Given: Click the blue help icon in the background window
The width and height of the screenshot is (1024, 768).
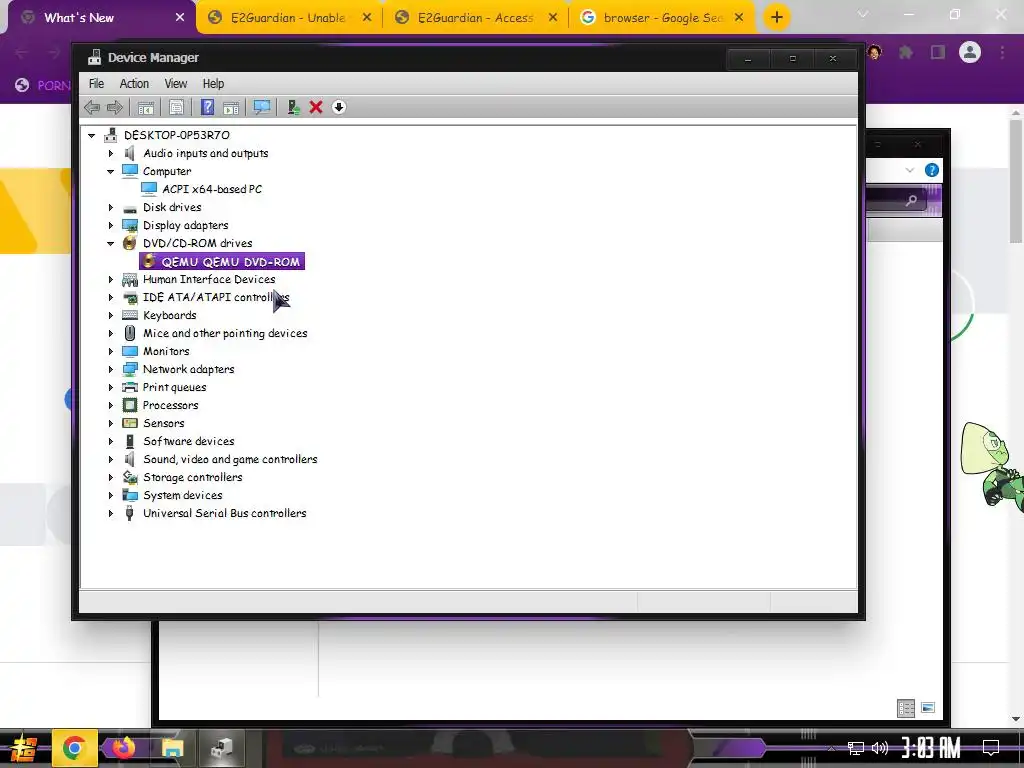Looking at the screenshot, I should click(x=932, y=170).
